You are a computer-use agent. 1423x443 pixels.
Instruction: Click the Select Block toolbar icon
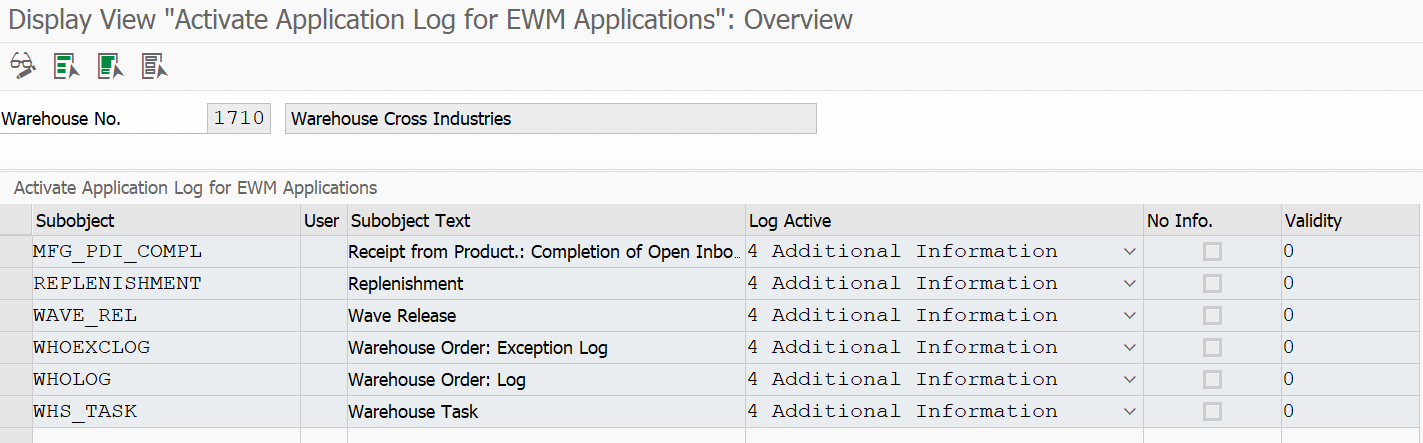point(110,66)
